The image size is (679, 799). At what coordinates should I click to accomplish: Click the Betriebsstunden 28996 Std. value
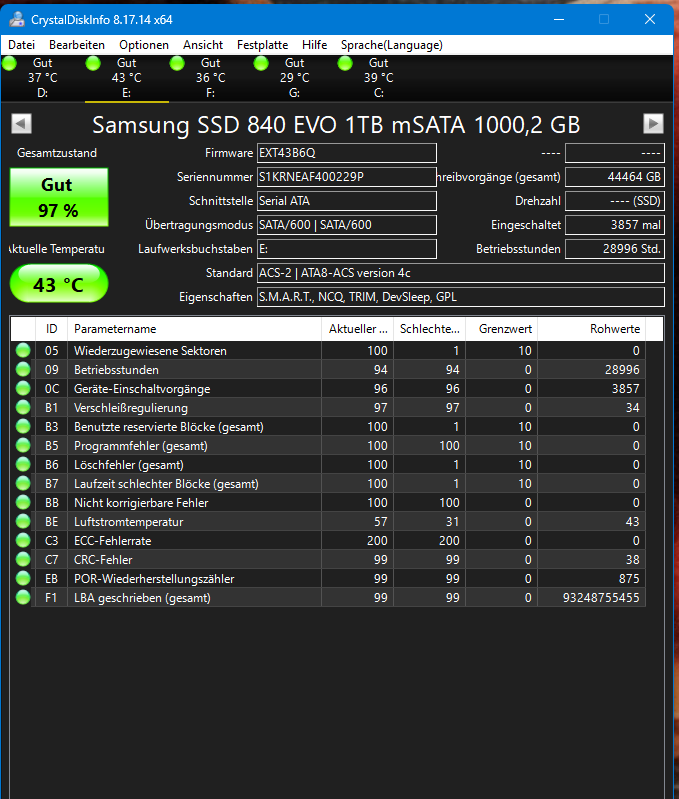(615, 249)
